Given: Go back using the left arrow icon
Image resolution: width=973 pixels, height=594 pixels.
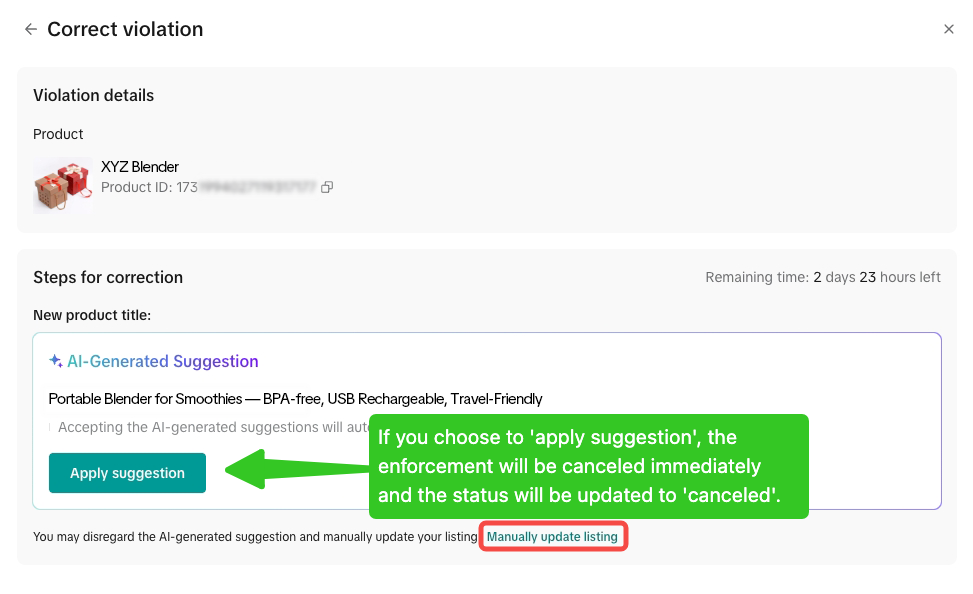Looking at the screenshot, I should point(31,29).
